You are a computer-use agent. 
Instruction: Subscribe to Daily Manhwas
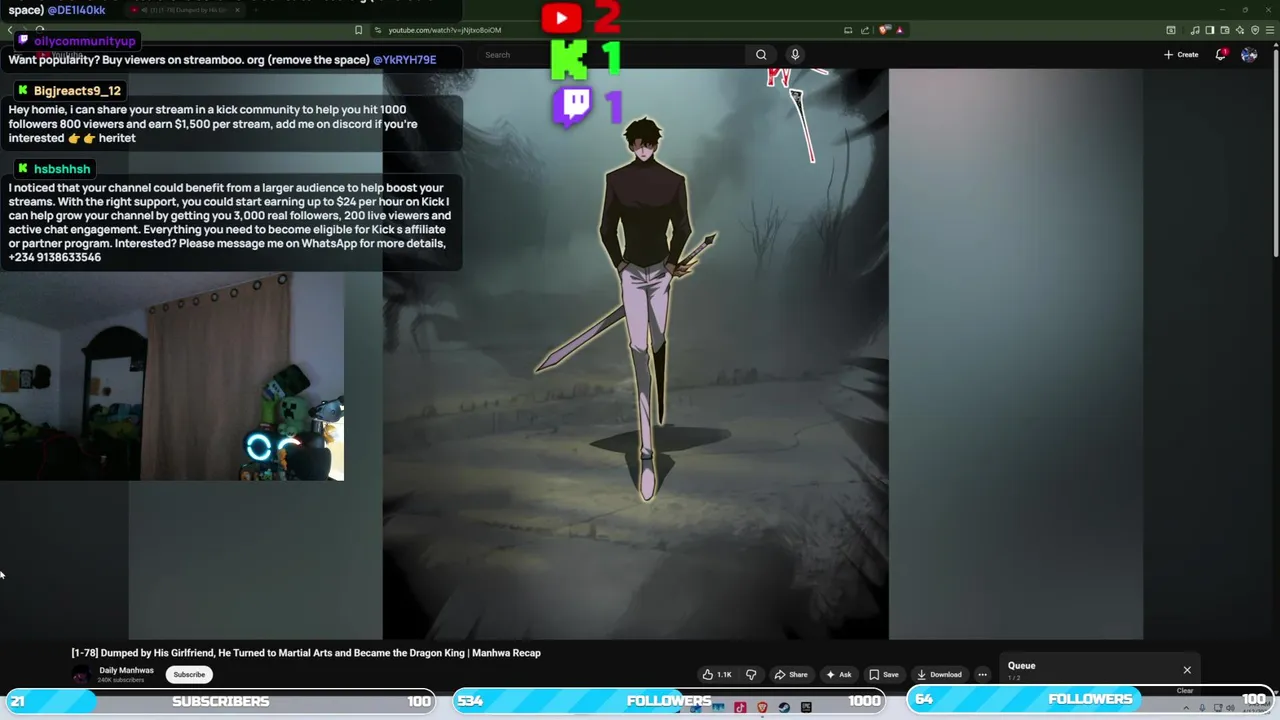(x=189, y=674)
